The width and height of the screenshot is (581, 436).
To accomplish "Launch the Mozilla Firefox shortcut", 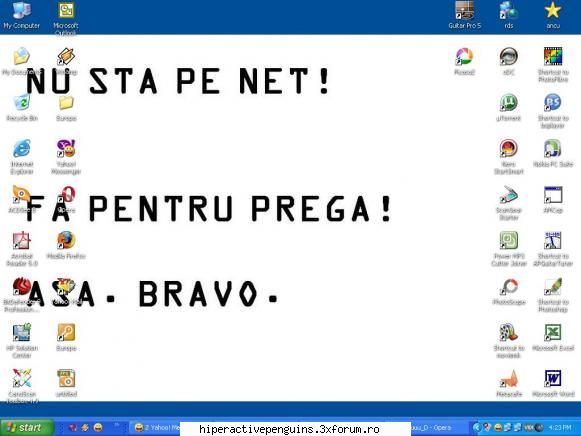I will point(66,245).
